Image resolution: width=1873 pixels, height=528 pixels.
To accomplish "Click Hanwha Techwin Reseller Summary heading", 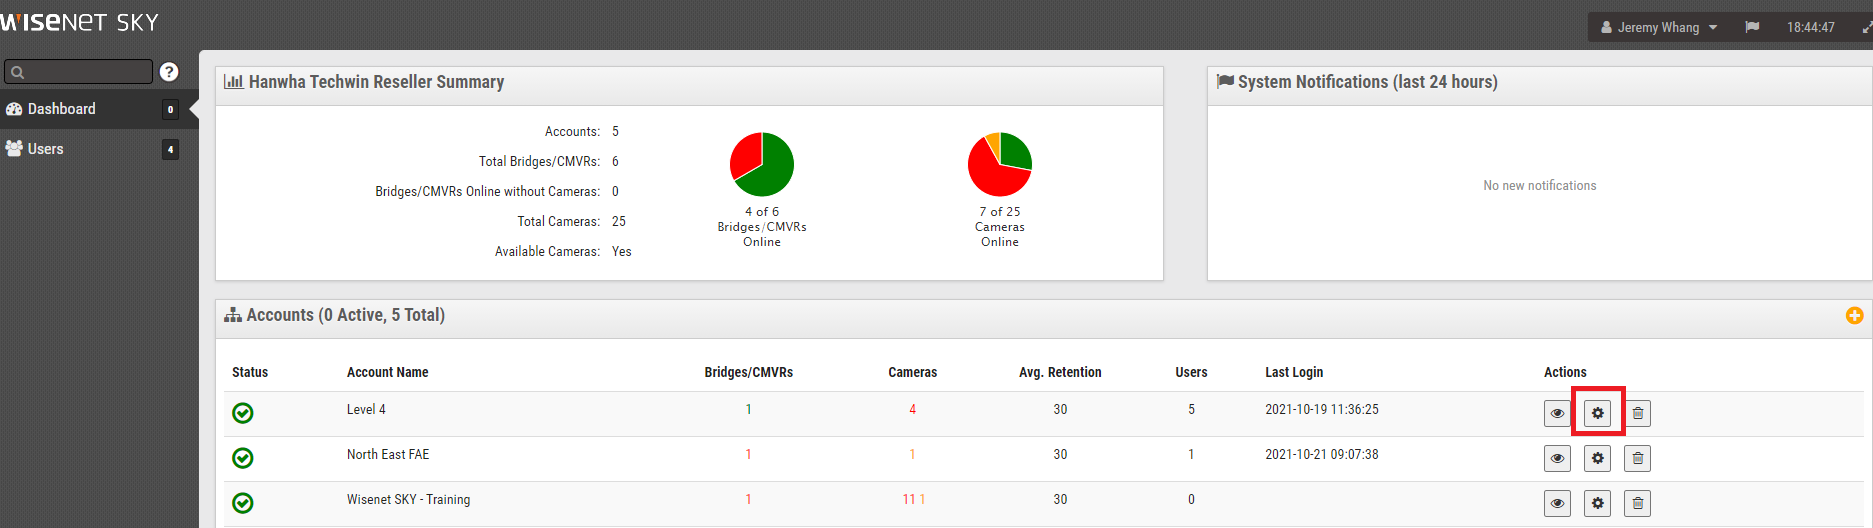I will pos(376,82).
